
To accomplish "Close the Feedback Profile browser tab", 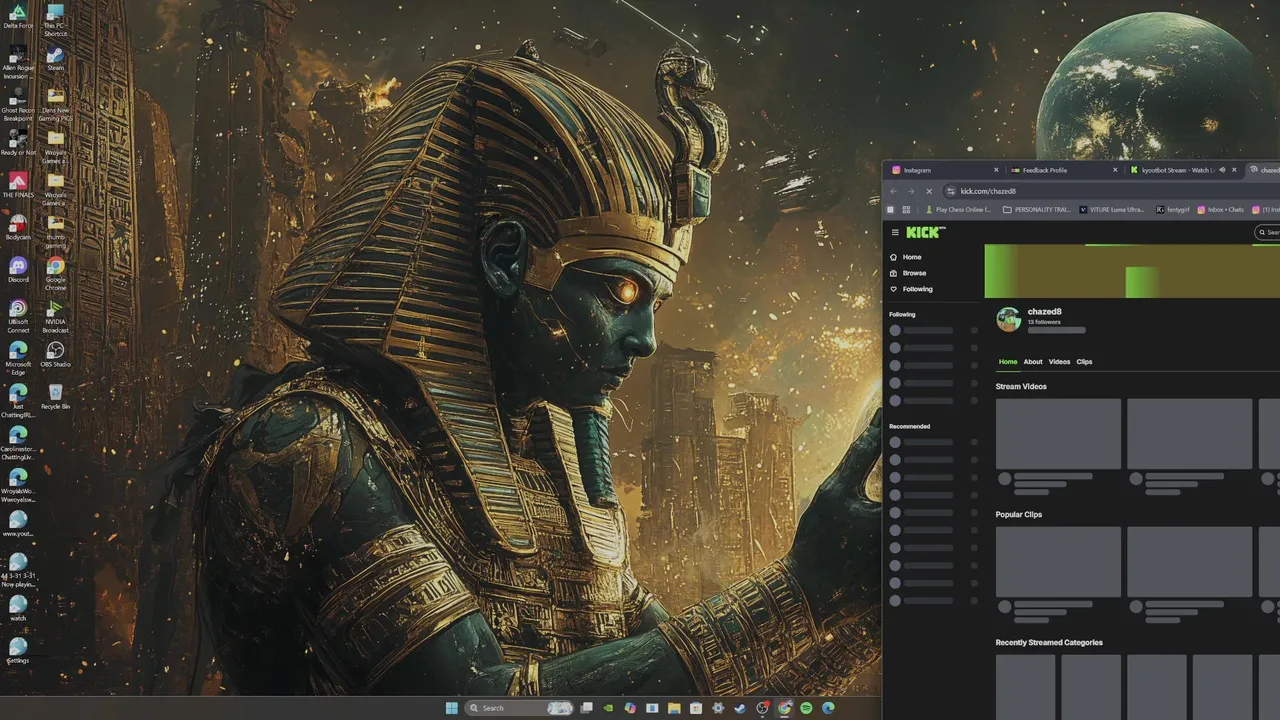I will [1115, 170].
